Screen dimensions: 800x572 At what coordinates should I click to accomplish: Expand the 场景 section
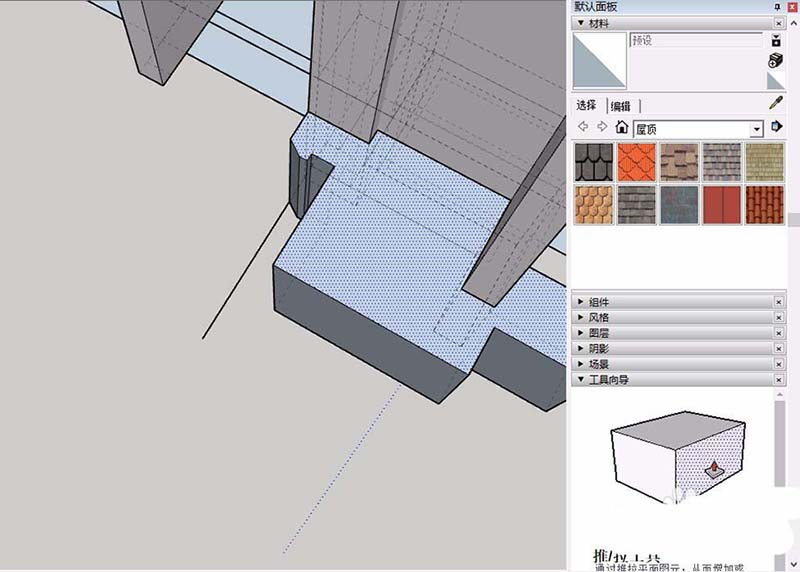581,364
